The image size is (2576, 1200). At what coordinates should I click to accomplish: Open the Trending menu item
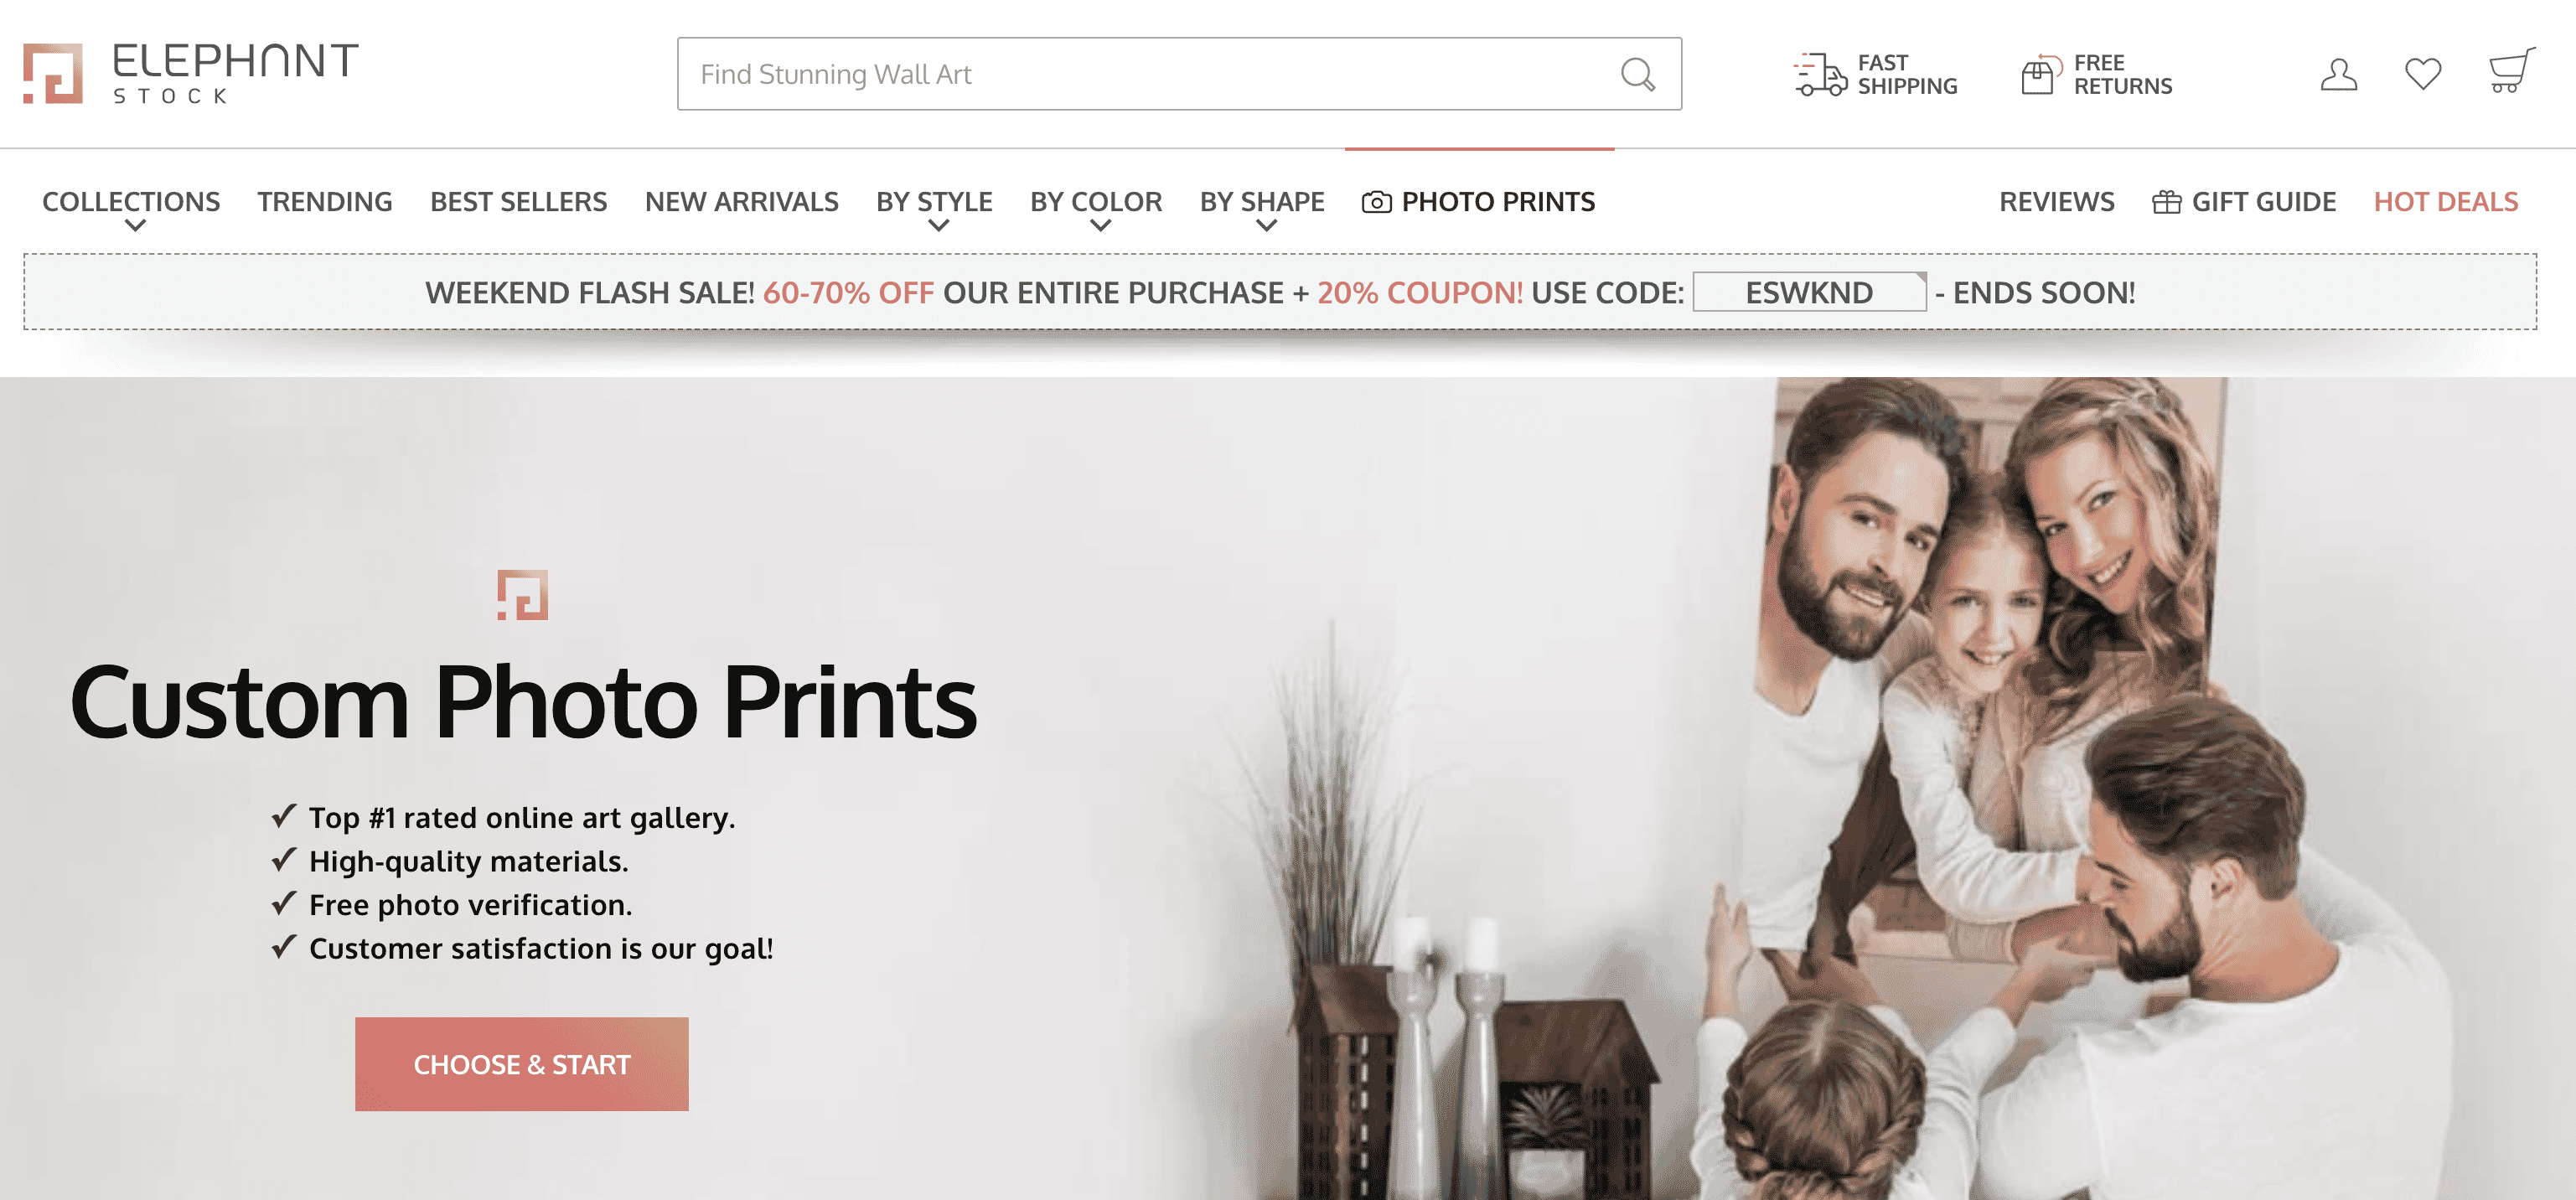click(325, 202)
